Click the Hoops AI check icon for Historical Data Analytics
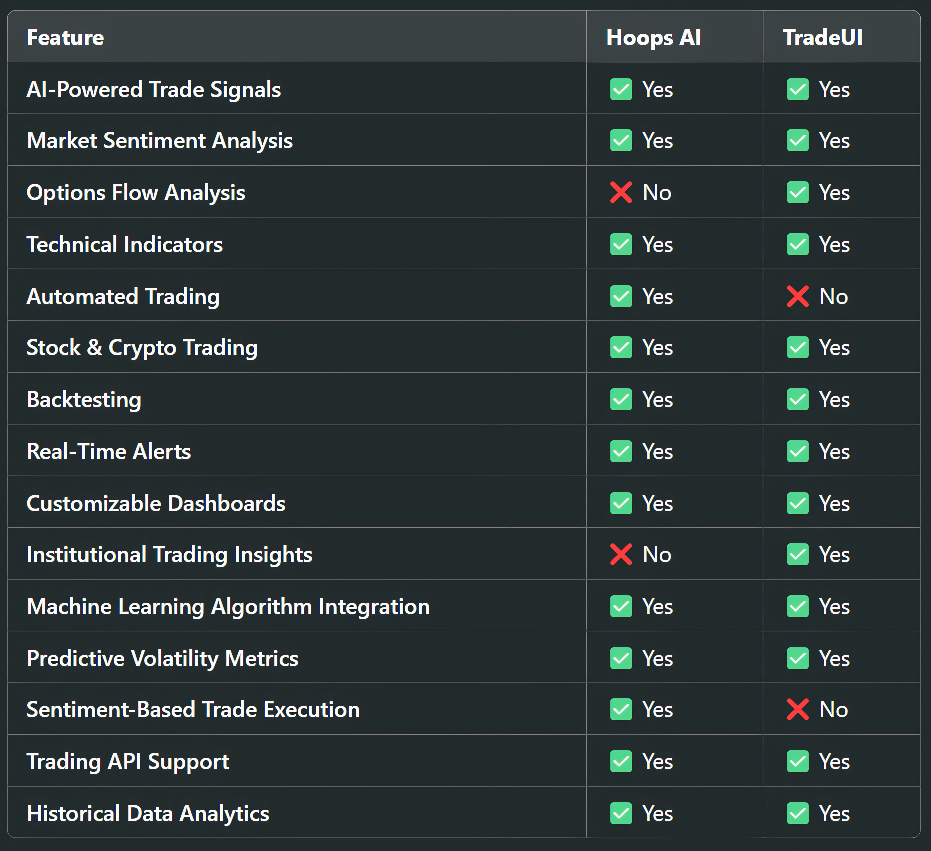The width and height of the screenshot is (931, 851). click(x=621, y=814)
